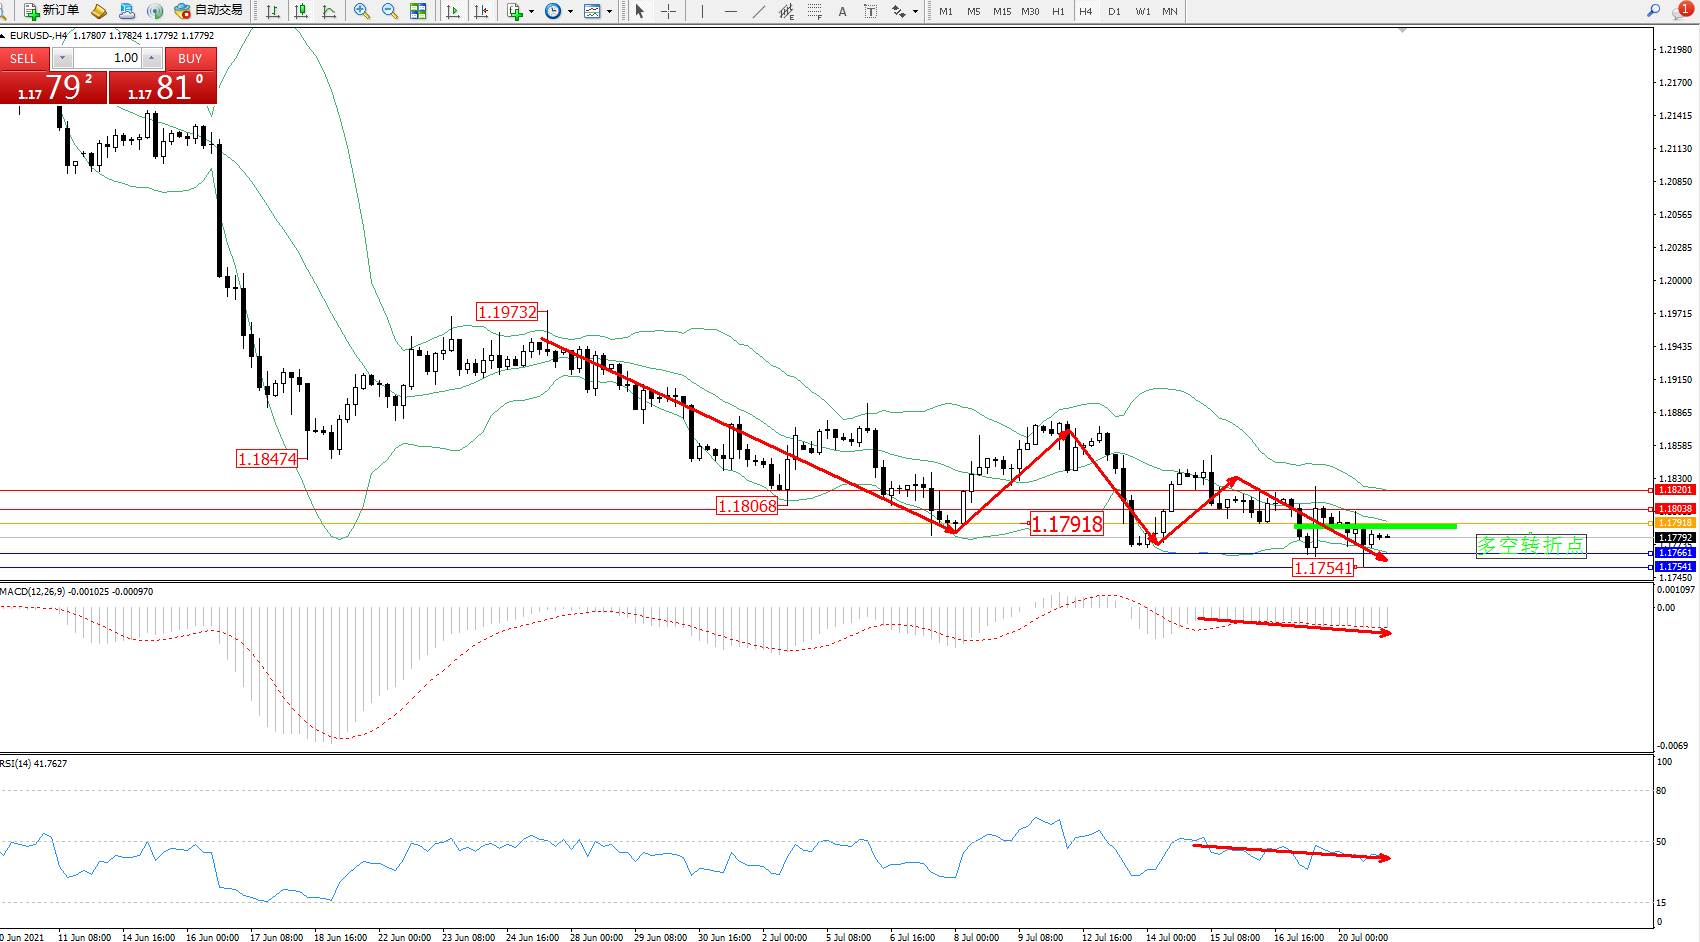The width and height of the screenshot is (1700, 942).
Task: Zoom out on the chart
Action: (x=390, y=11)
